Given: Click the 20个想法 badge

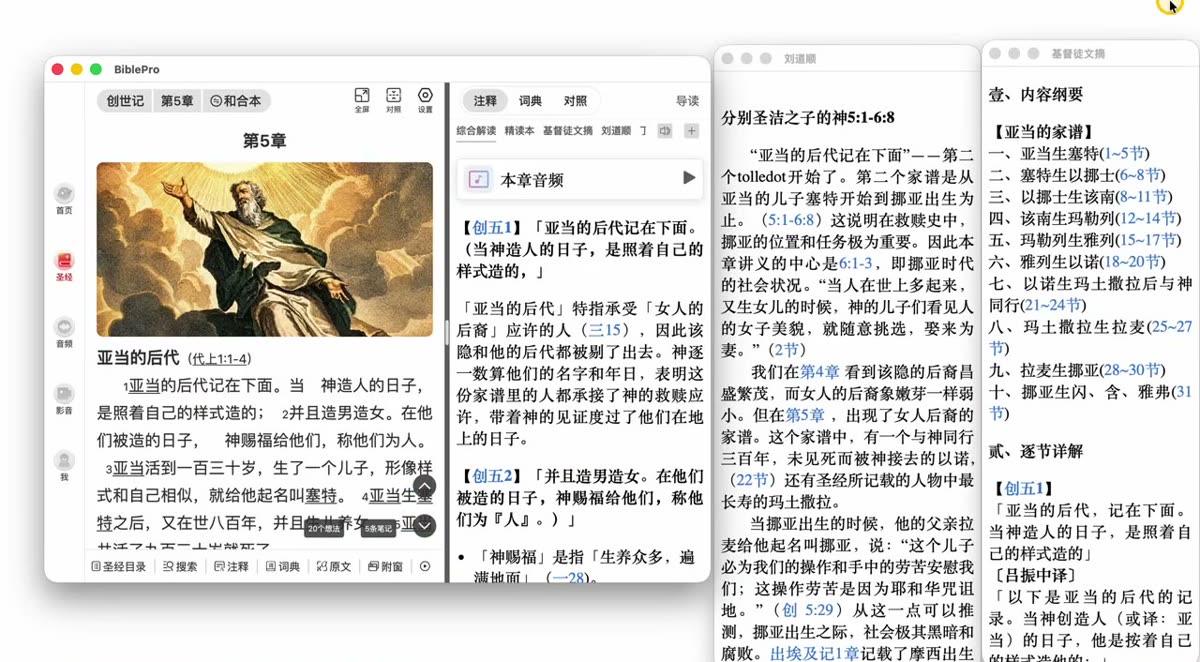Looking at the screenshot, I should click(324, 528).
